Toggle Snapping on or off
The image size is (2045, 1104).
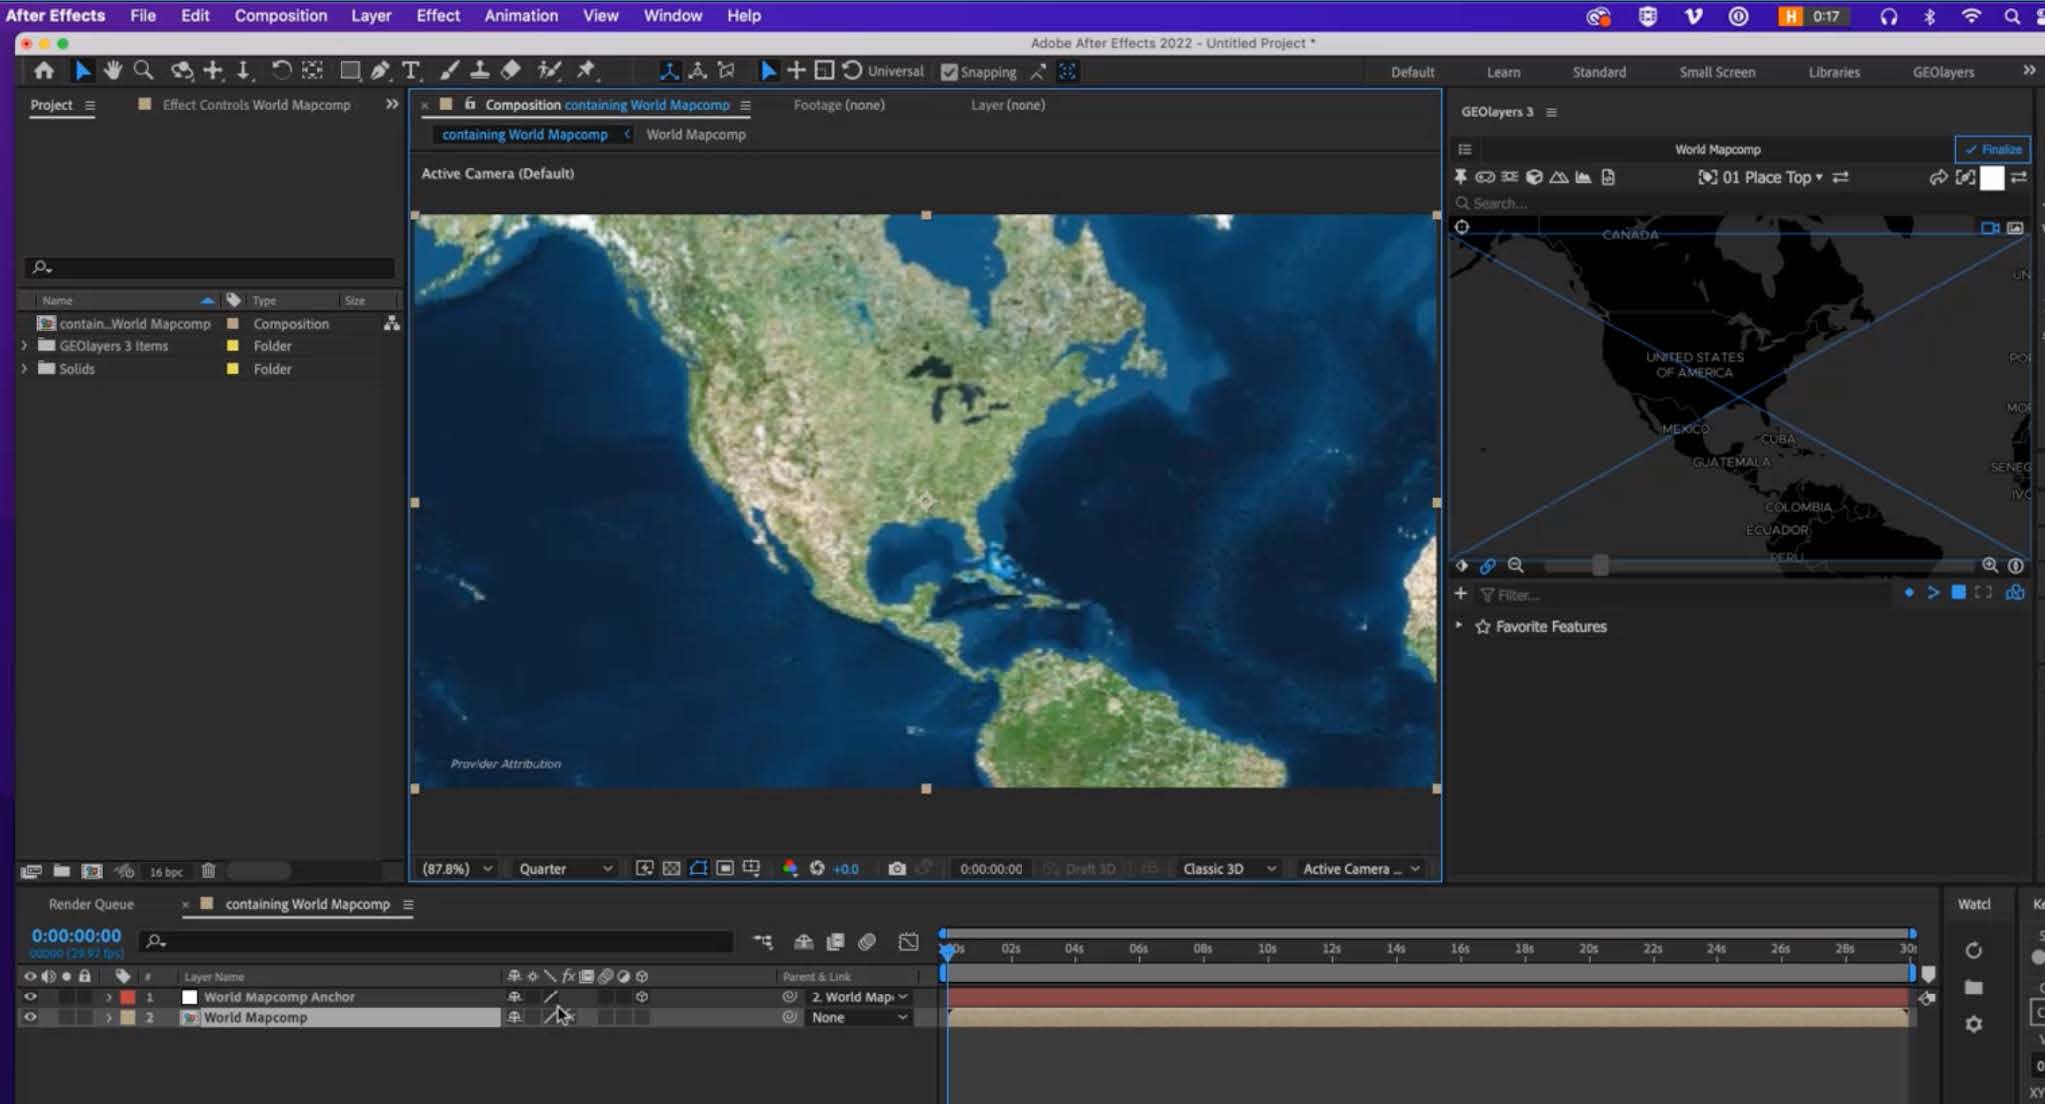(x=948, y=71)
